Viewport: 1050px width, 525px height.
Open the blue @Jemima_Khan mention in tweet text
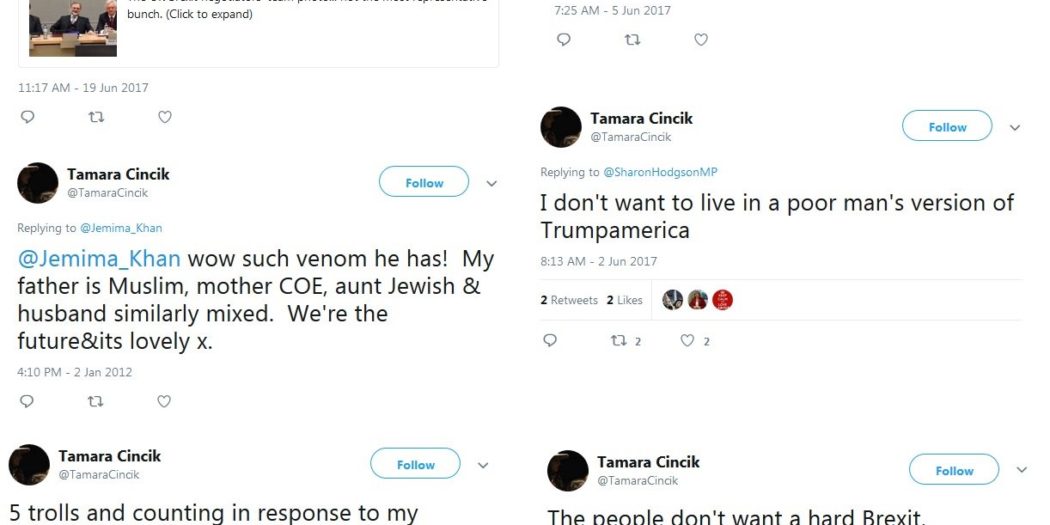click(99, 259)
